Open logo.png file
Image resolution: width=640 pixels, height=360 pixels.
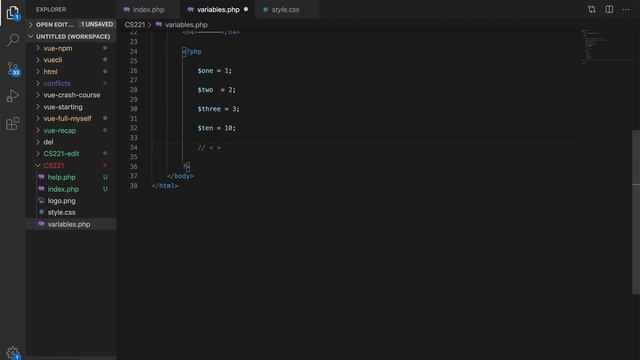[x=71, y=201]
